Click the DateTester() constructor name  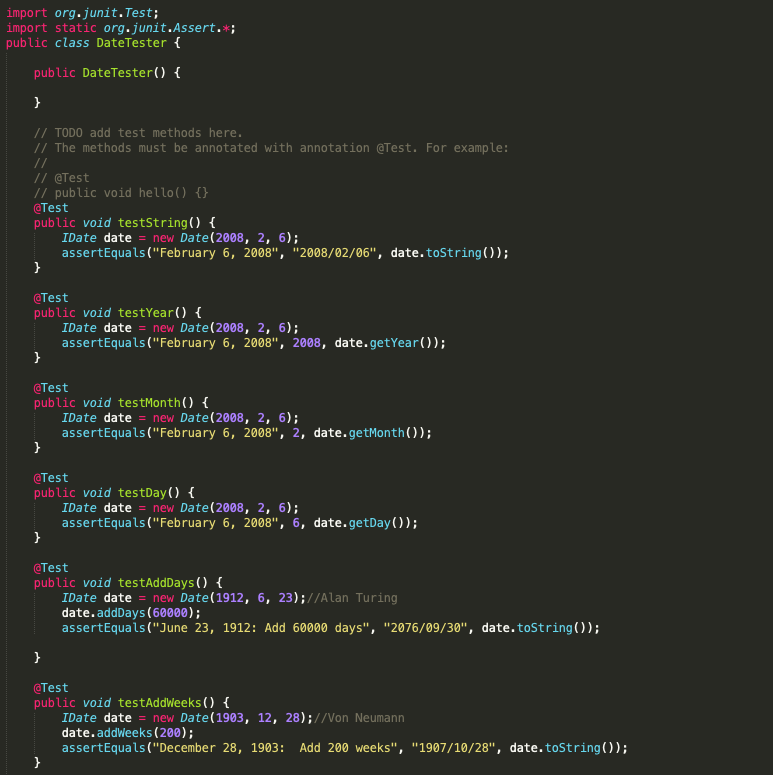(x=117, y=73)
